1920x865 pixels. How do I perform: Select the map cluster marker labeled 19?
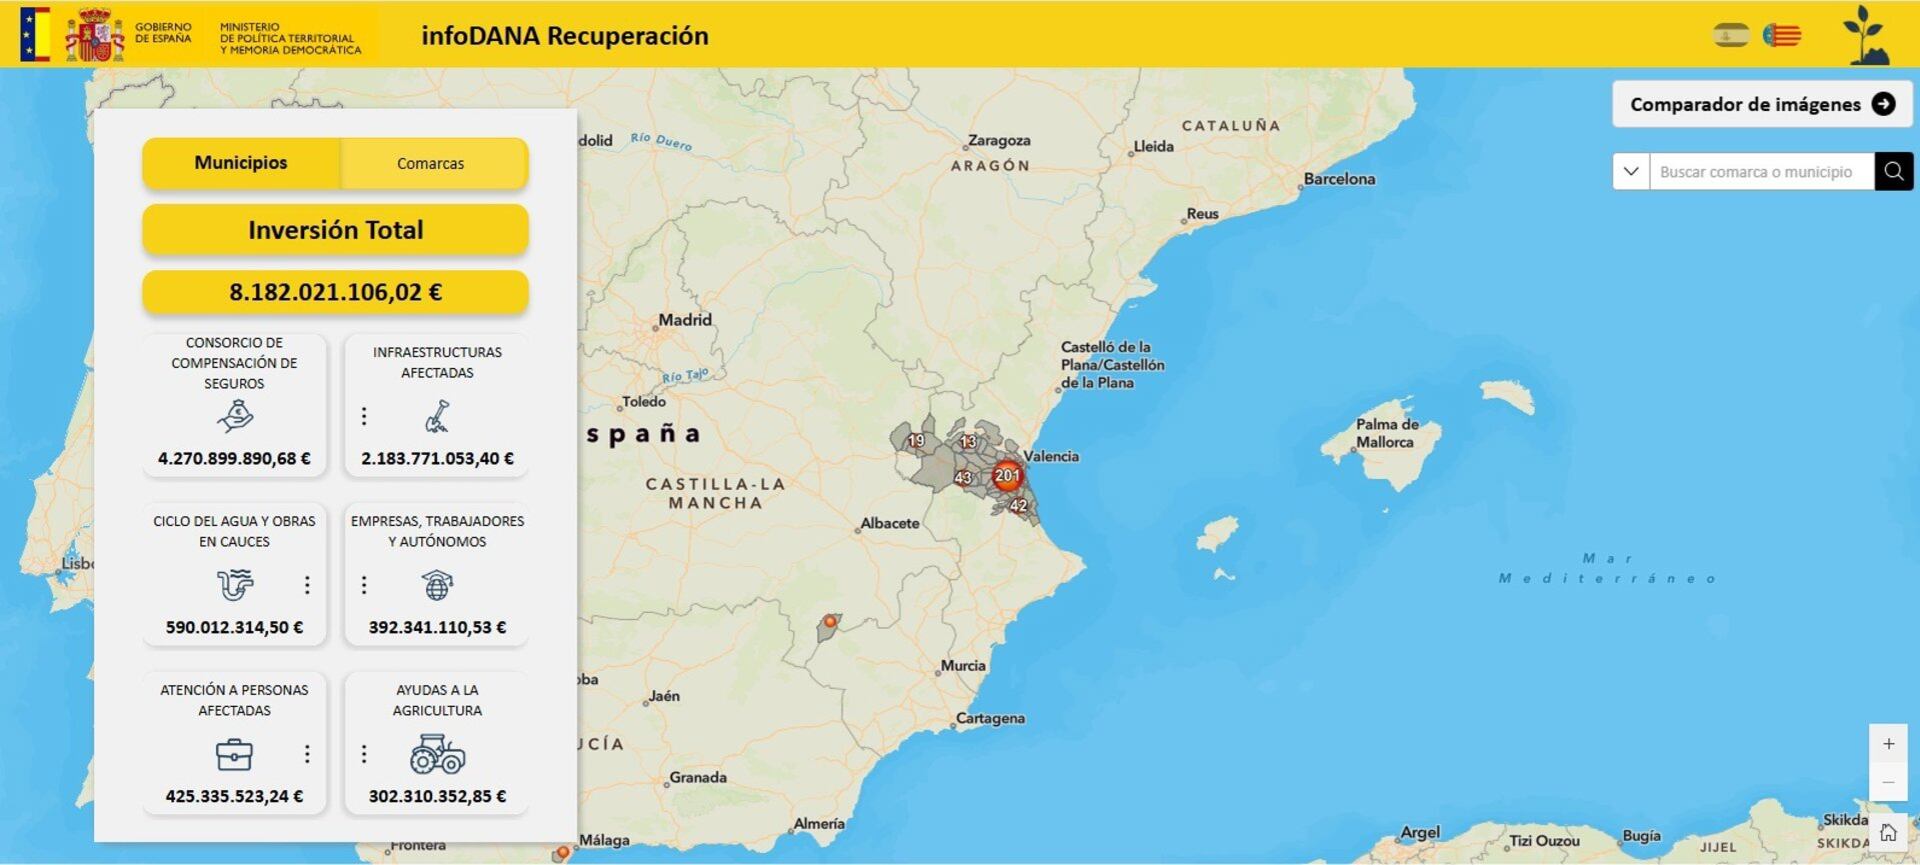(x=916, y=441)
